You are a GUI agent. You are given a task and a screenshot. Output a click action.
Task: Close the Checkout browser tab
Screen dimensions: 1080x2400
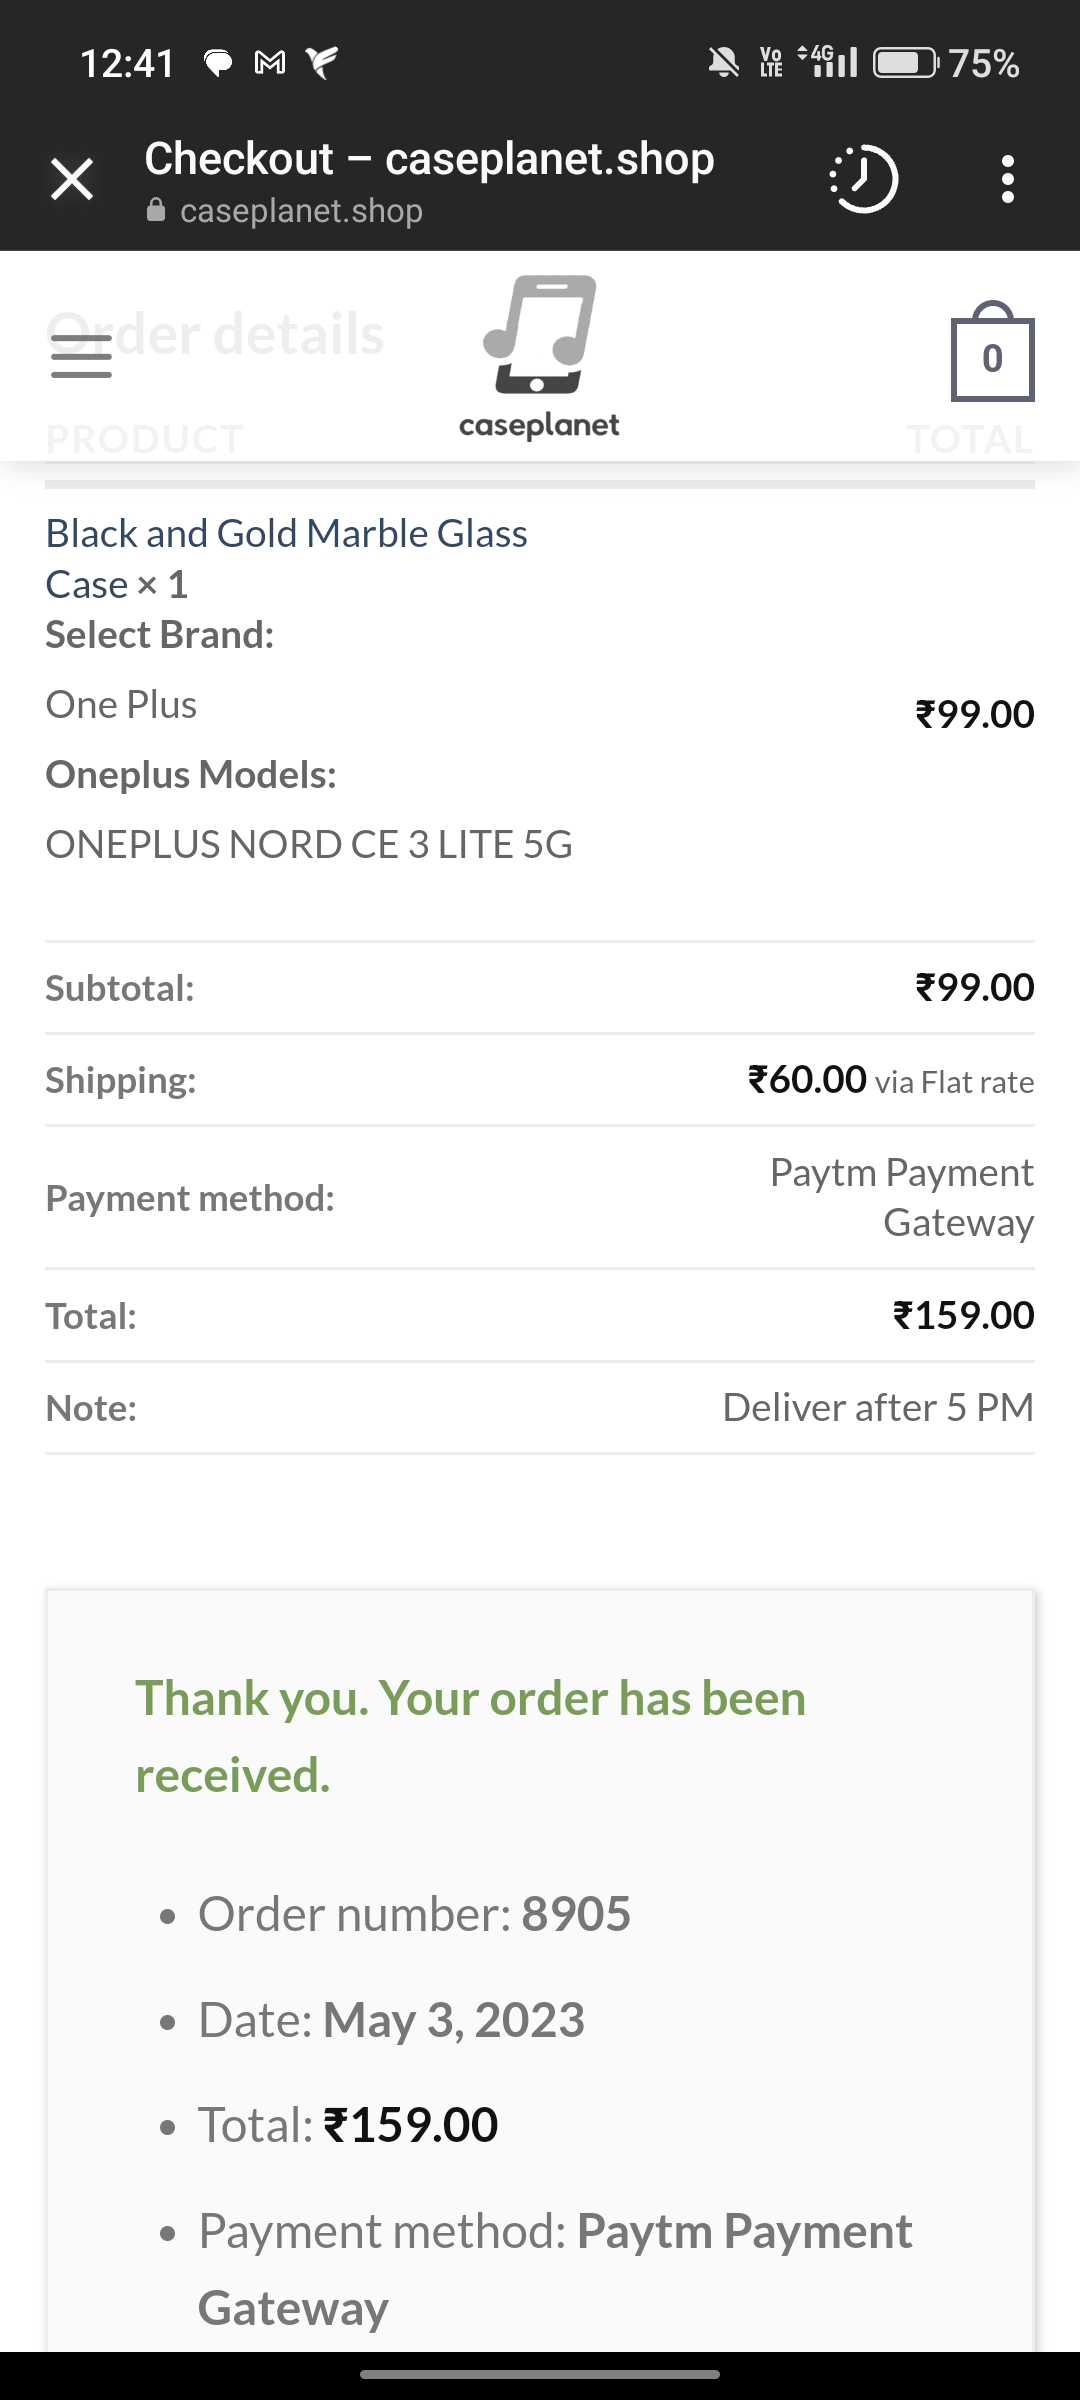[x=72, y=180]
